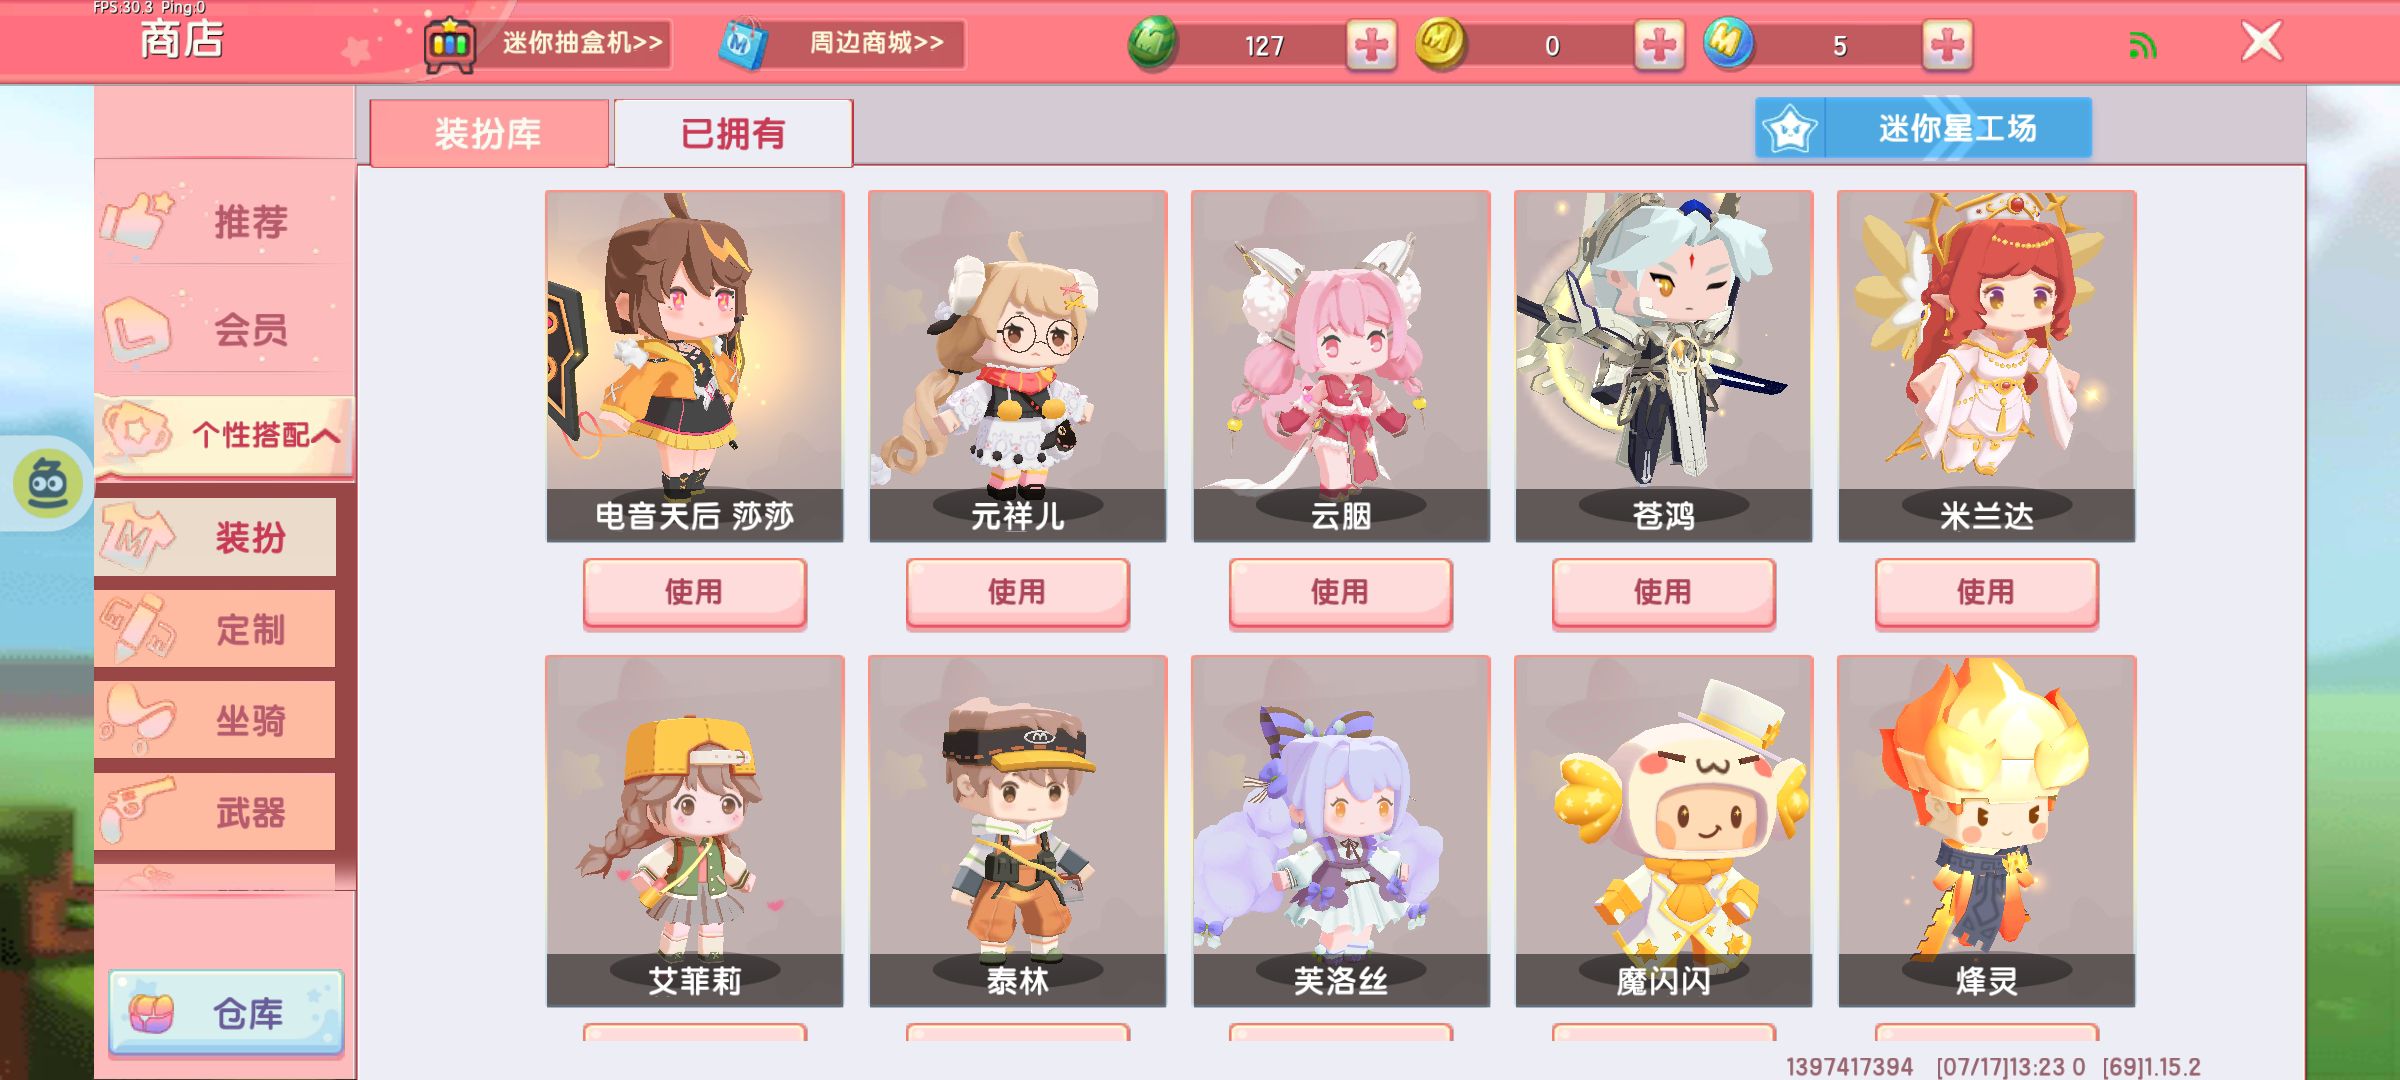
Task: Use the 苍鸿 skin
Action: coord(1663,593)
